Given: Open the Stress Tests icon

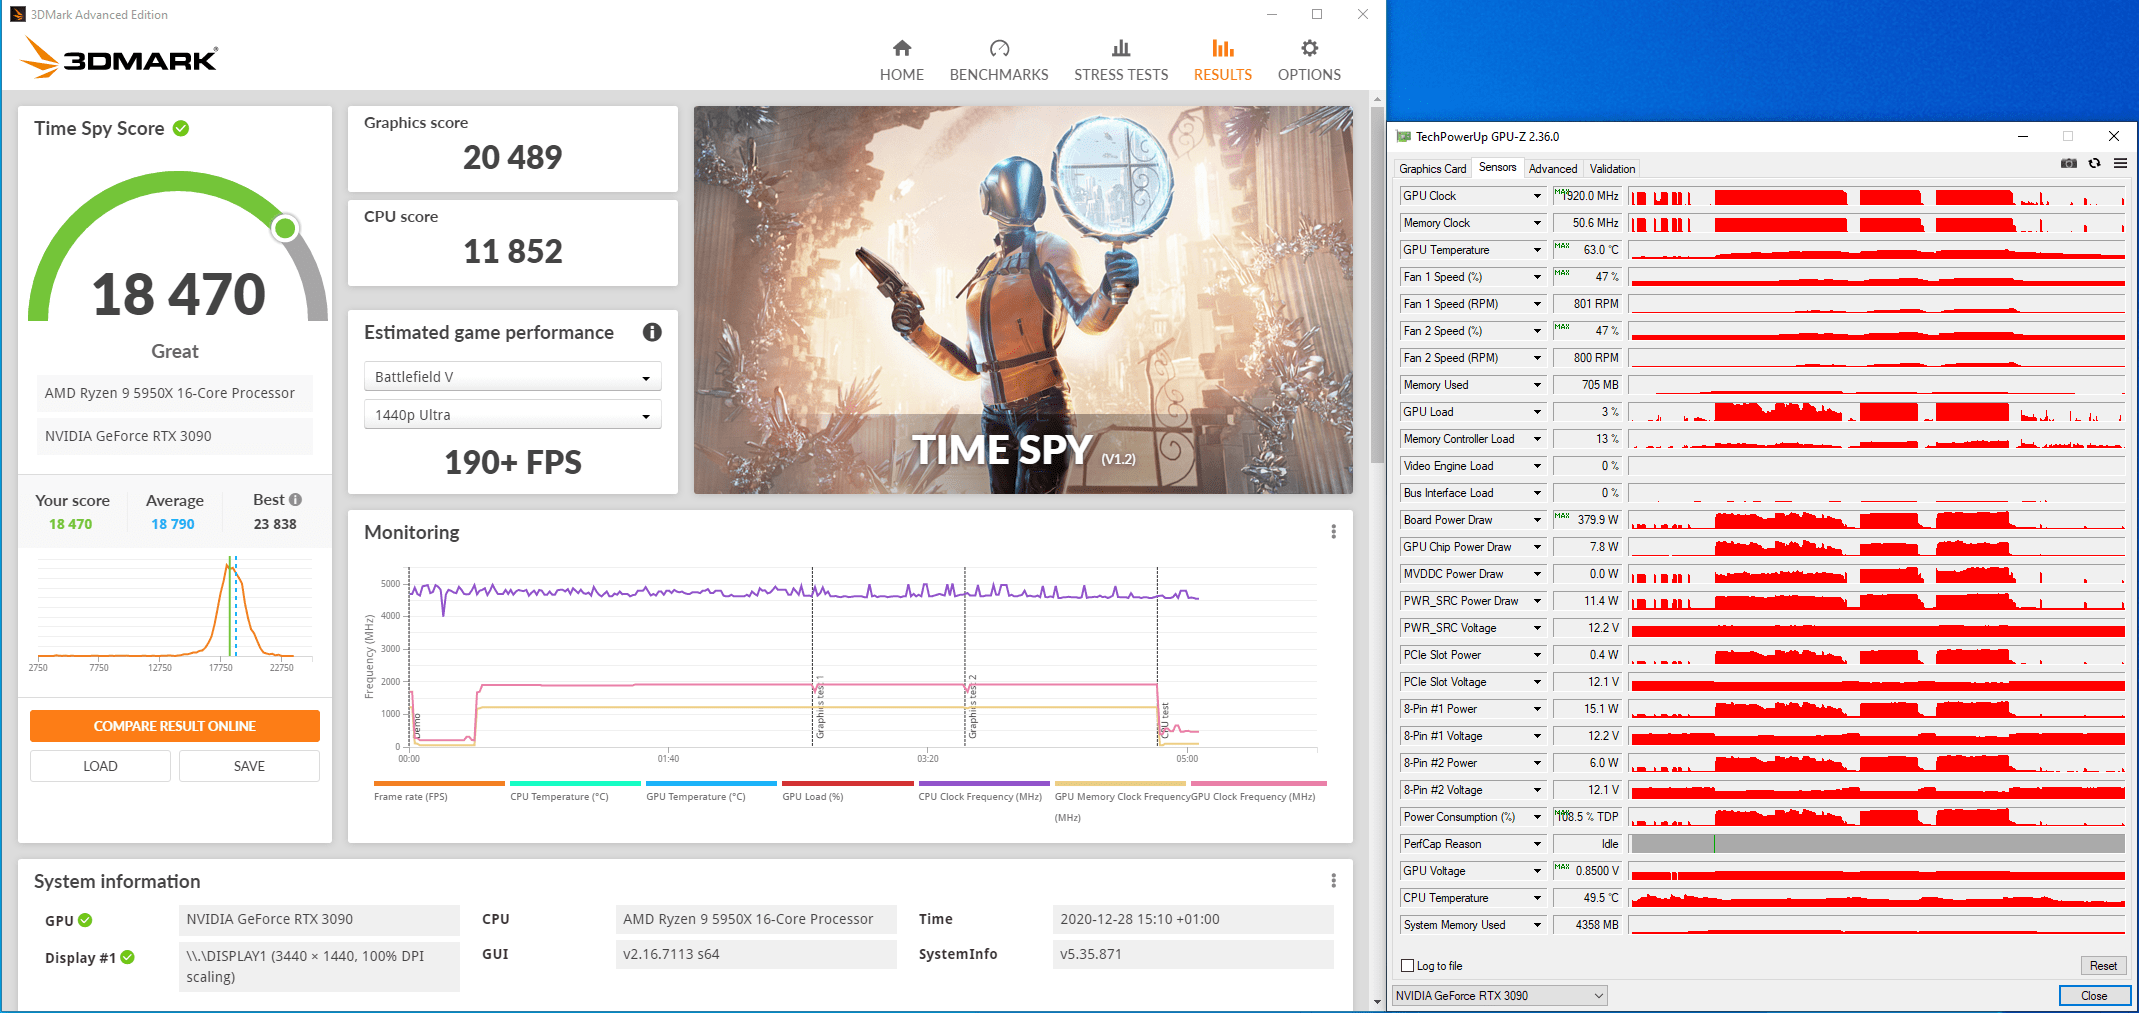Looking at the screenshot, I should [x=1121, y=48].
